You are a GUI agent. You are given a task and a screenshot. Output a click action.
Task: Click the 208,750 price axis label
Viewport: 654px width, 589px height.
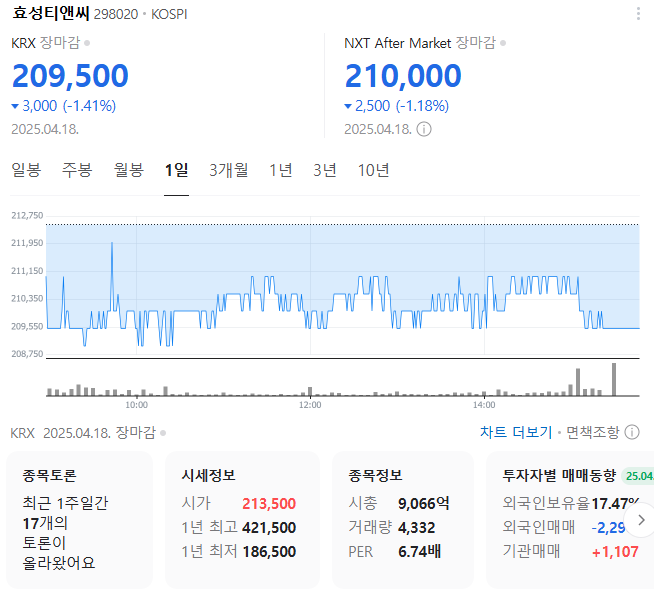click(x=27, y=354)
